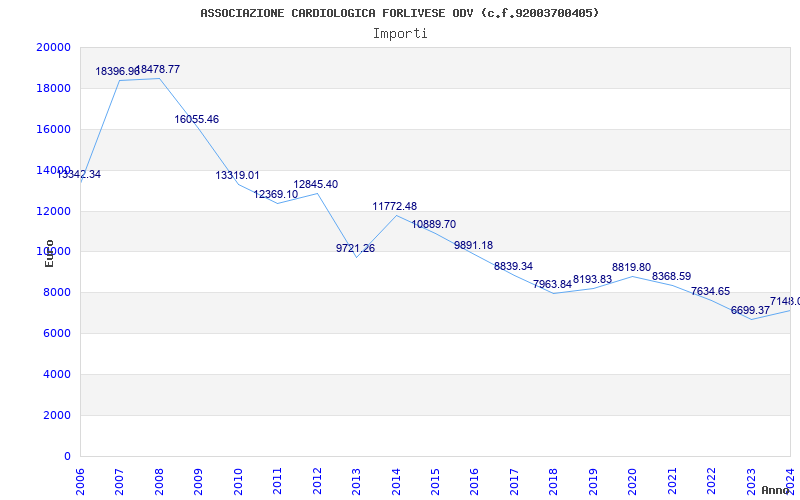Select the 12845.40 data label
This screenshot has width=800, height=500.
315,185
